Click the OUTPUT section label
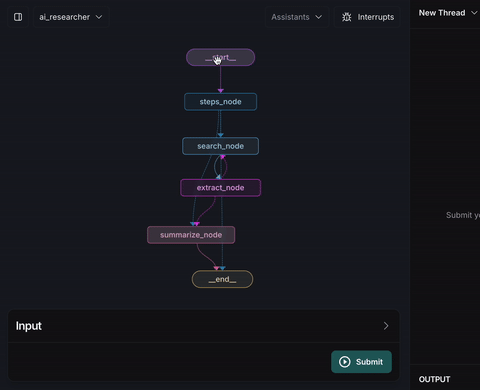This screenshot has height=390, width=480. click(x=434, y=379)
